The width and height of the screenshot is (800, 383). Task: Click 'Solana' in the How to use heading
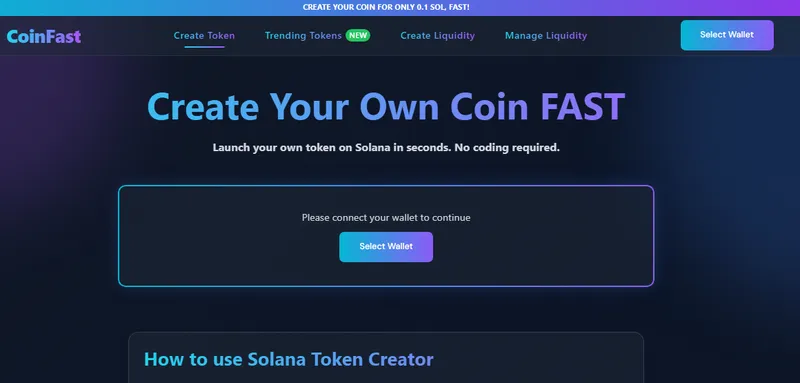tap(277, 360)
